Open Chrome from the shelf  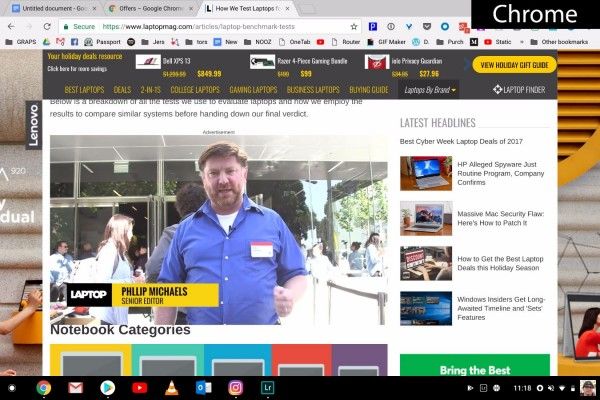coord(44,388)
